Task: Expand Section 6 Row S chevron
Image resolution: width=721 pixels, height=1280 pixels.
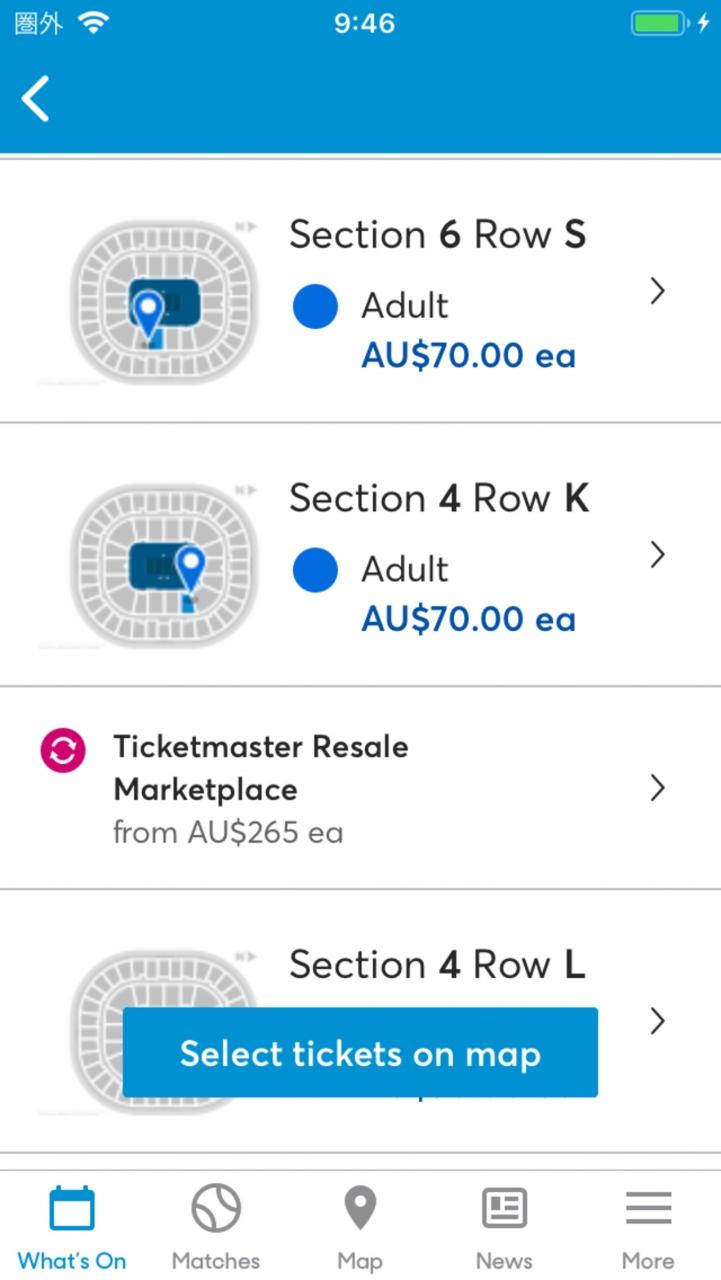Action: pyautogui.click(x=657, y=291)
